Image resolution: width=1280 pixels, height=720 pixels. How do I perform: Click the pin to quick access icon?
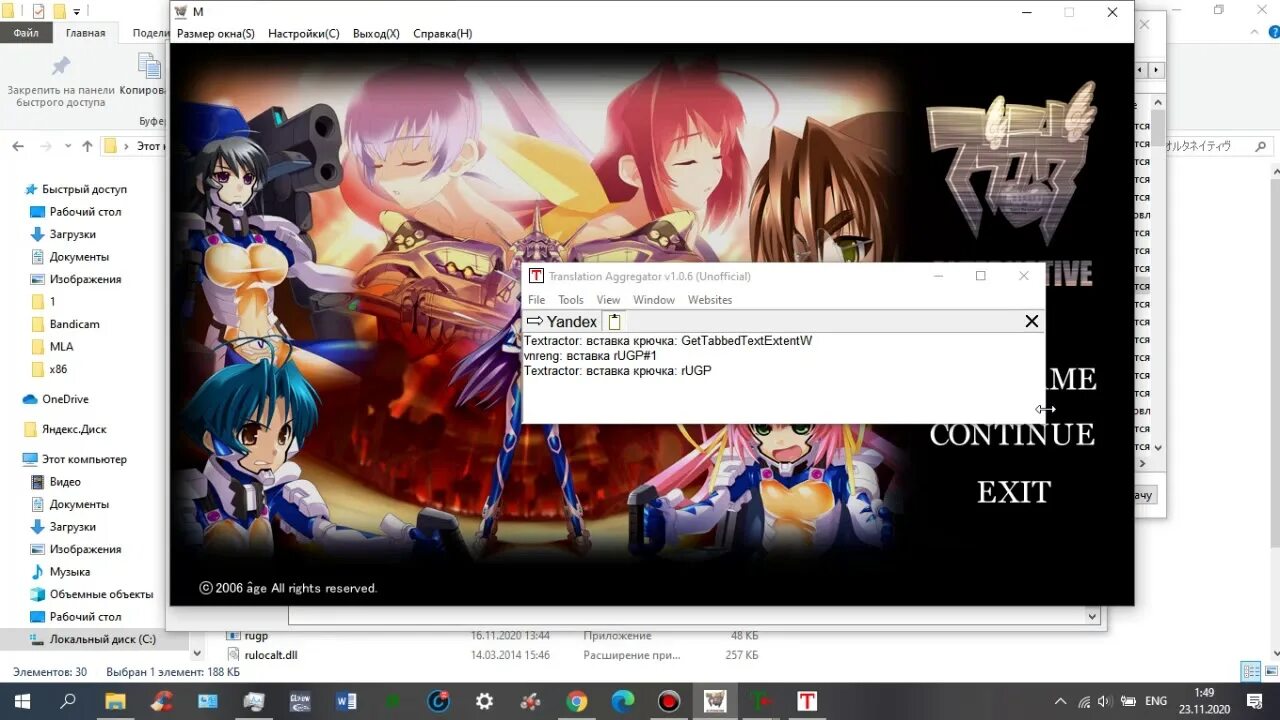[61, 66]
